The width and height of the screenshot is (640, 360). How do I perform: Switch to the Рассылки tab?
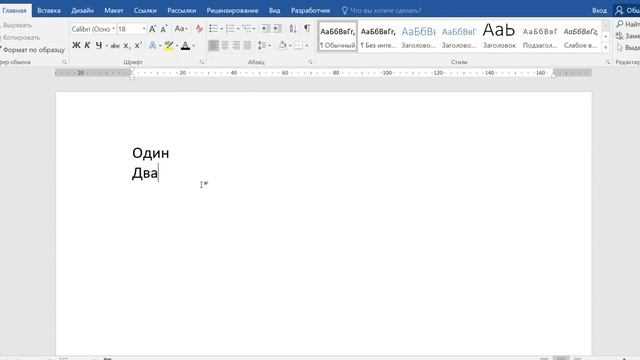click(x=182, y=11)
